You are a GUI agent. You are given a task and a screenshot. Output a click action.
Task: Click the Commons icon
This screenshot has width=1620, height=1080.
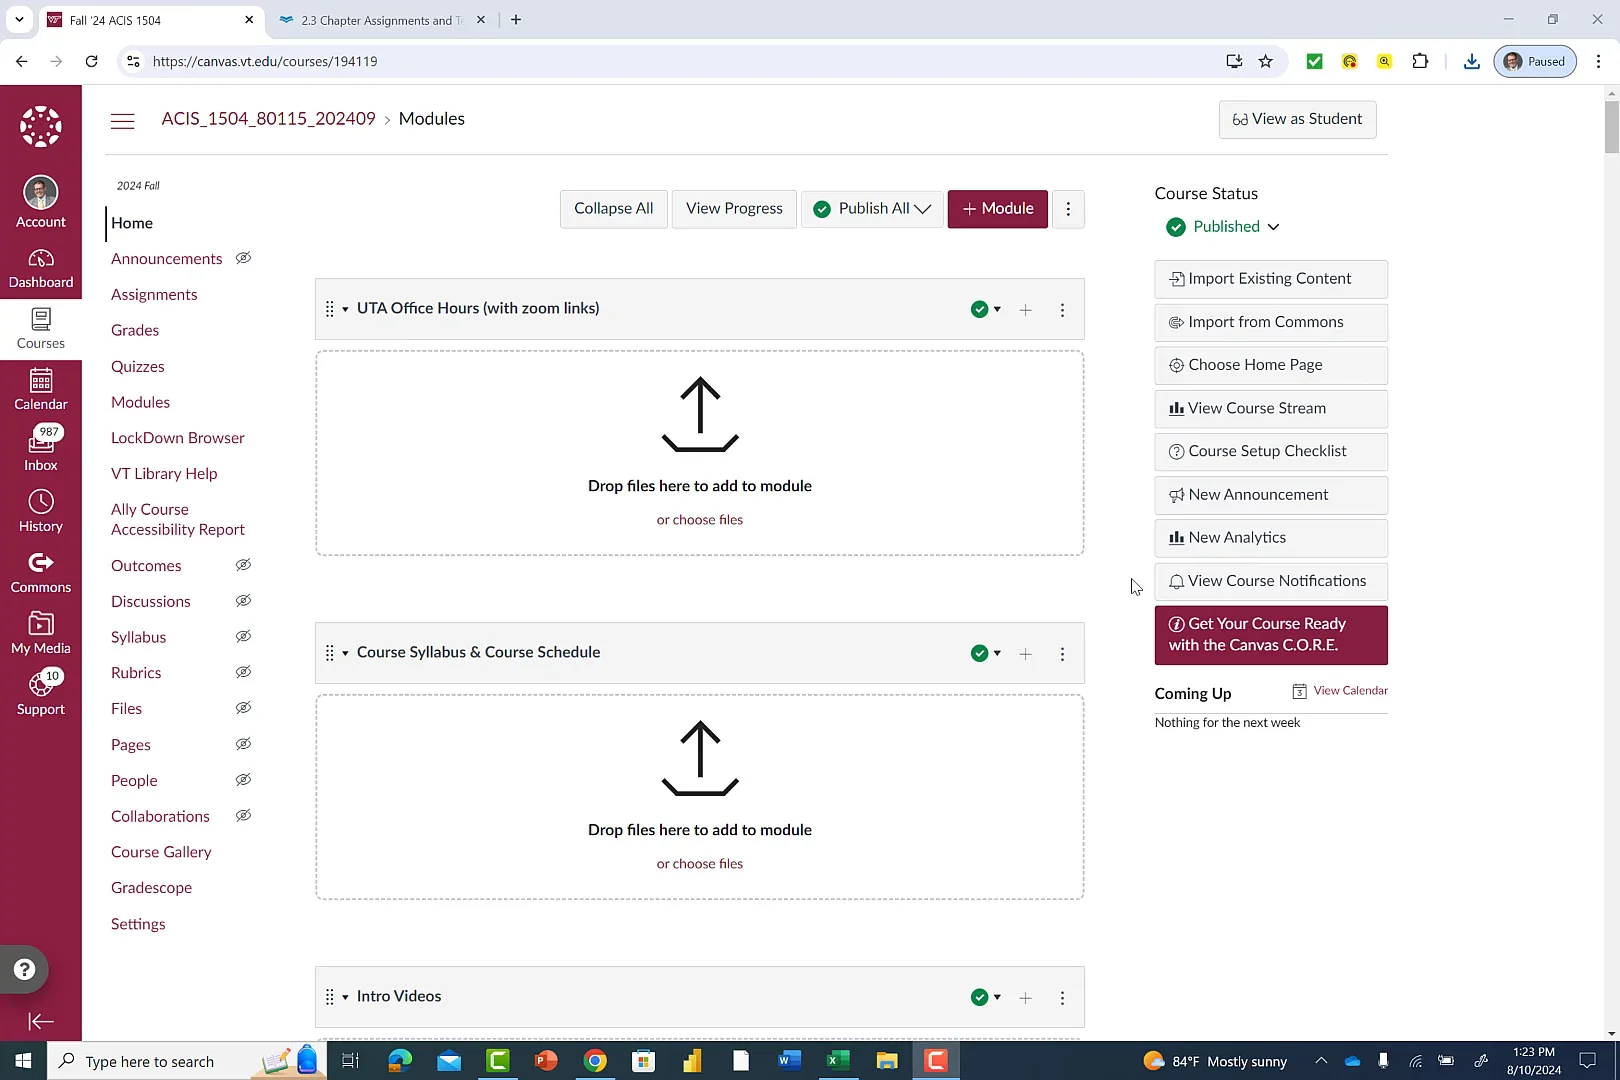pos(41,570)
